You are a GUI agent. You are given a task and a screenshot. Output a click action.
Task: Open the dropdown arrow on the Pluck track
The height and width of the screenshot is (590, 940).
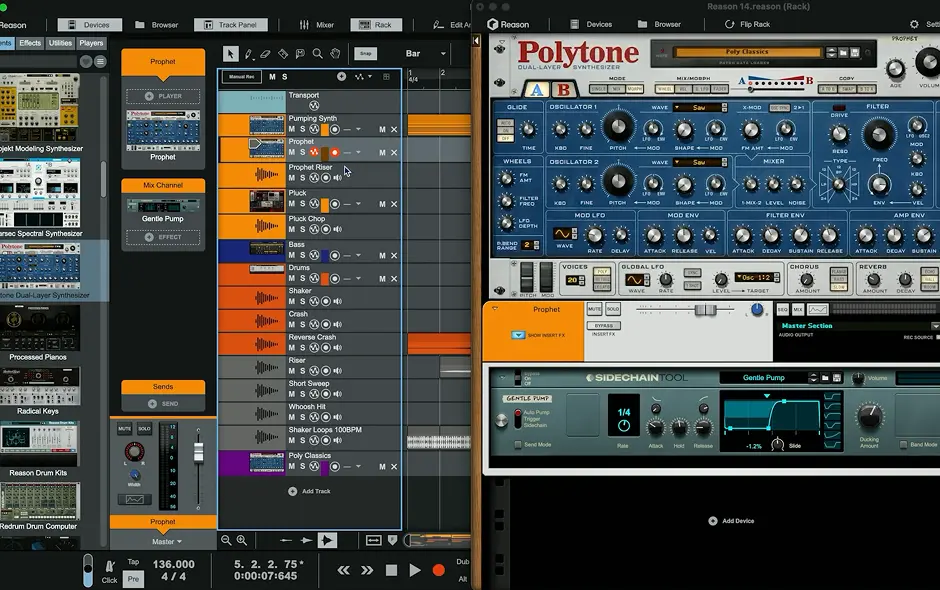[358, 204]
